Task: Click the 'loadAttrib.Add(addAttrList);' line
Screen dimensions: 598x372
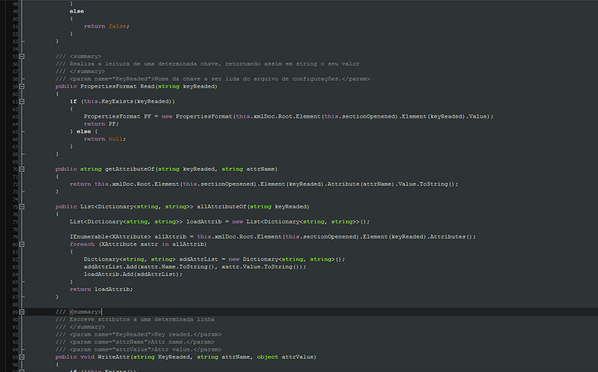Action: click(133, 274)
